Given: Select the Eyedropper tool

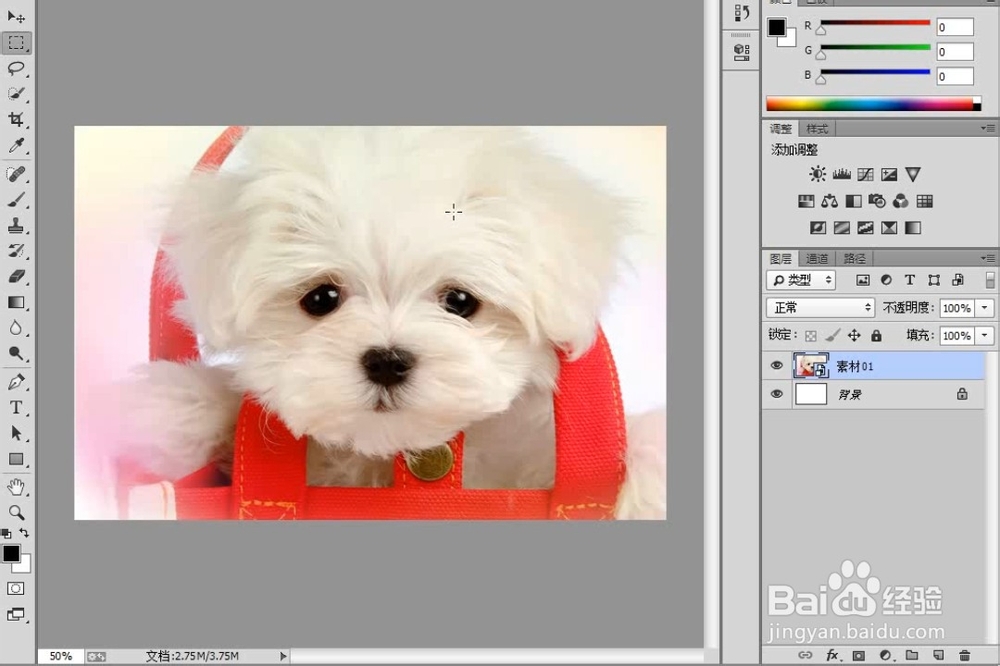Looking at the screenshot, I should [x=16, y=145].
